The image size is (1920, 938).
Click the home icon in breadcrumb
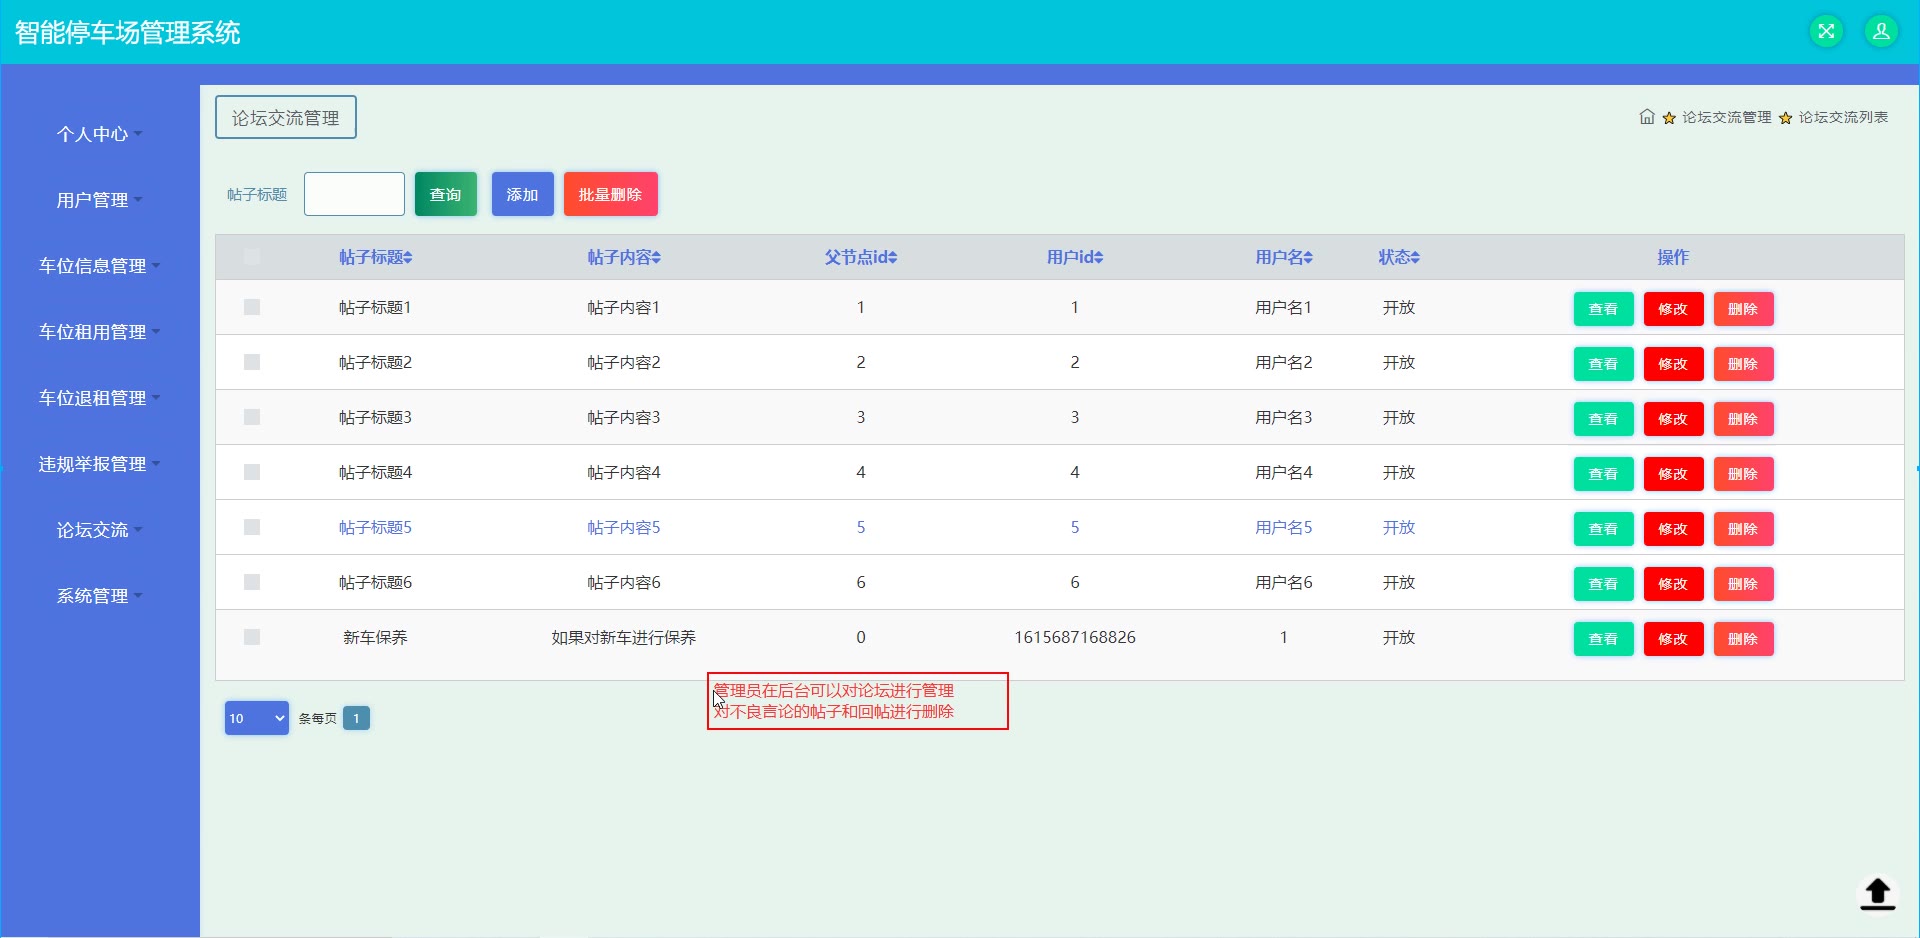coord(1646,117)
